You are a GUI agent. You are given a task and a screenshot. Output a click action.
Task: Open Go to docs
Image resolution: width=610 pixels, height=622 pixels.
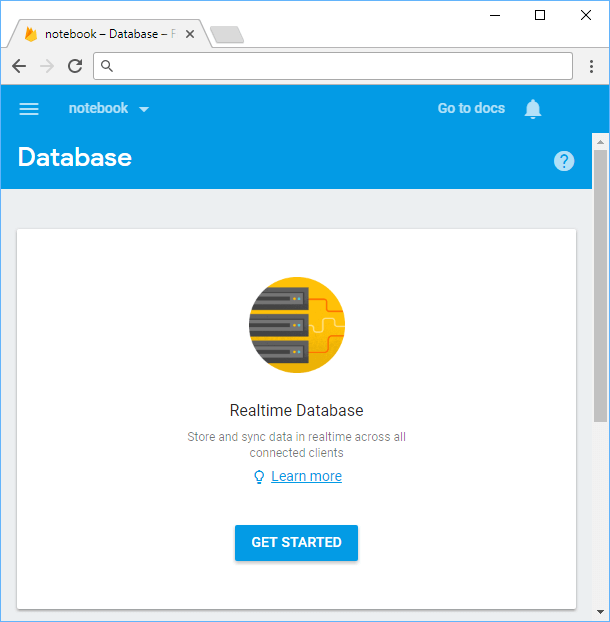click(x=471, y=108)
